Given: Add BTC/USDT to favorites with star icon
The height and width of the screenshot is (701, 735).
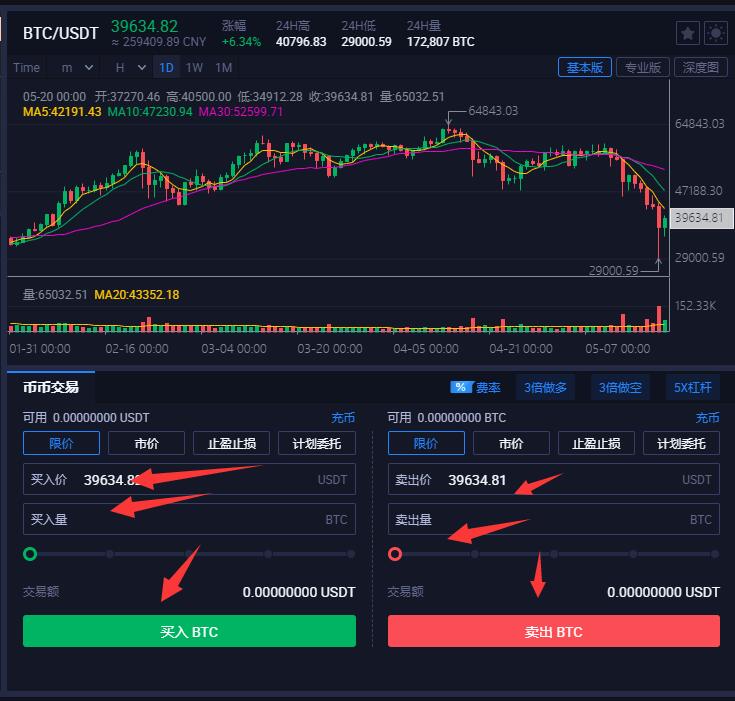Looking at the screenshot, I should pos(688,33).
